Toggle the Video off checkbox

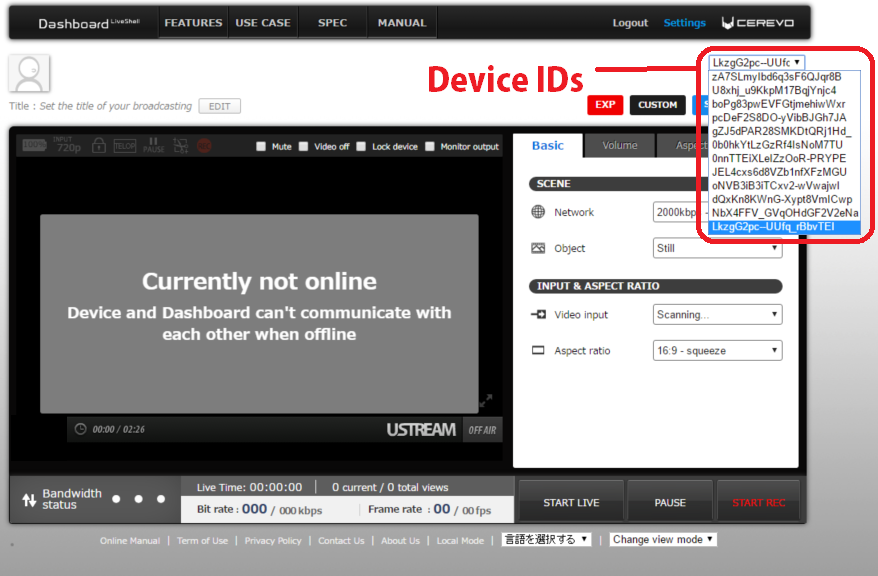(303, 146)
